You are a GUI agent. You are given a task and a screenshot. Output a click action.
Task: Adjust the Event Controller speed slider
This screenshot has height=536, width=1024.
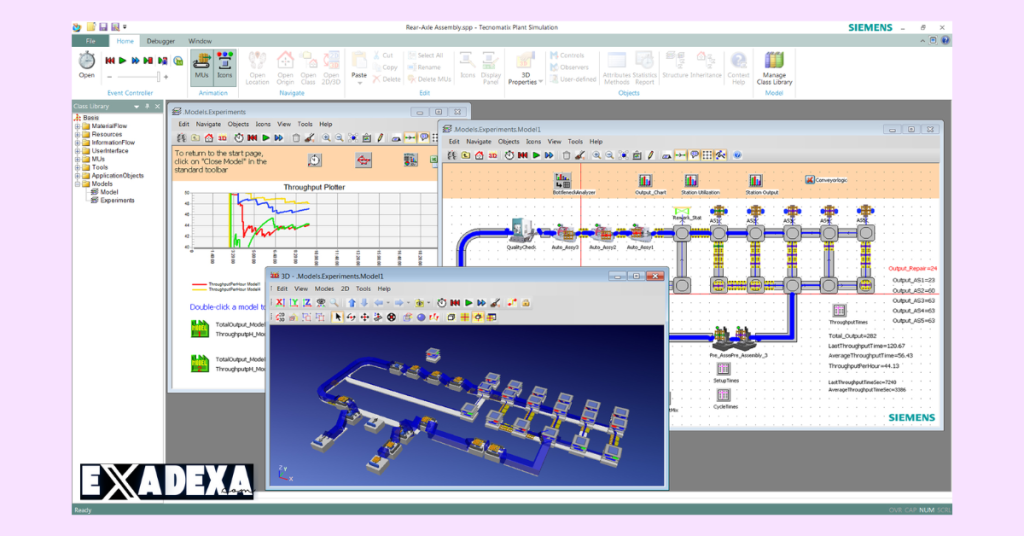pyautogui.click(x=157, y=76)
